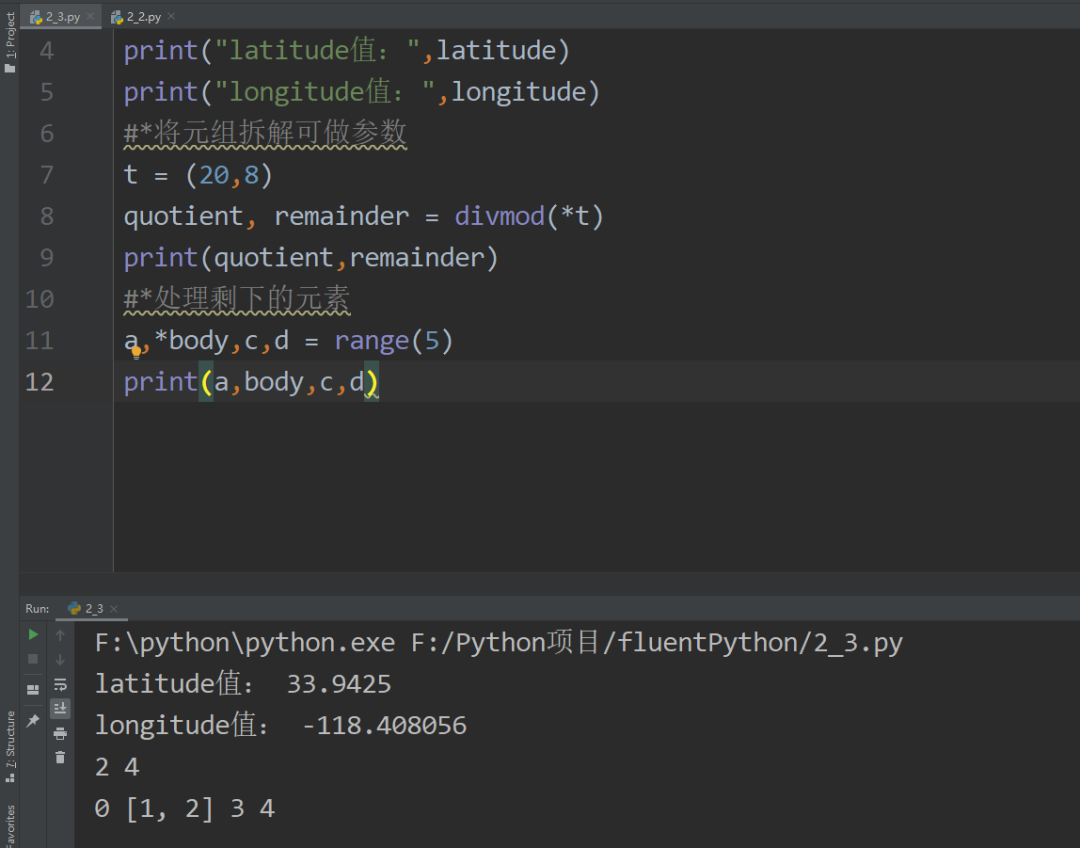Open Restore Layout icon in Run panel
Viewport: 1080px width, 848px height.
point(32,690)
